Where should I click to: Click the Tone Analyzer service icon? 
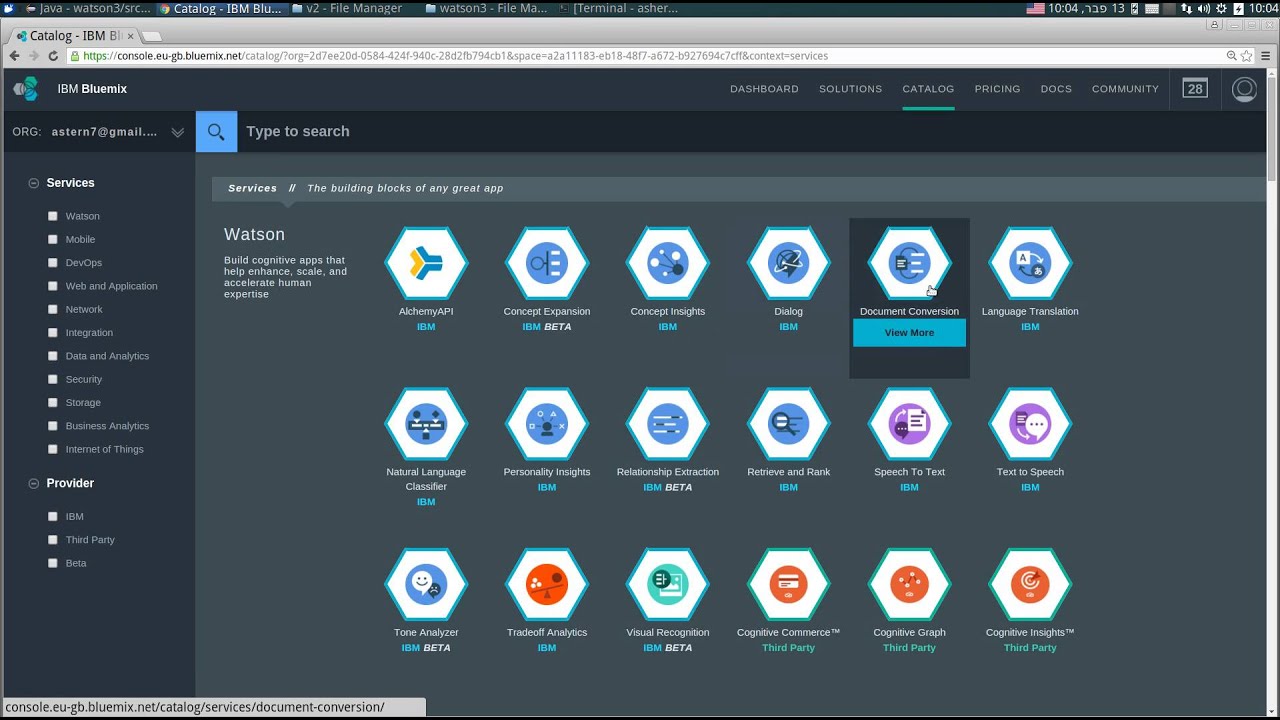click(426, 584)
